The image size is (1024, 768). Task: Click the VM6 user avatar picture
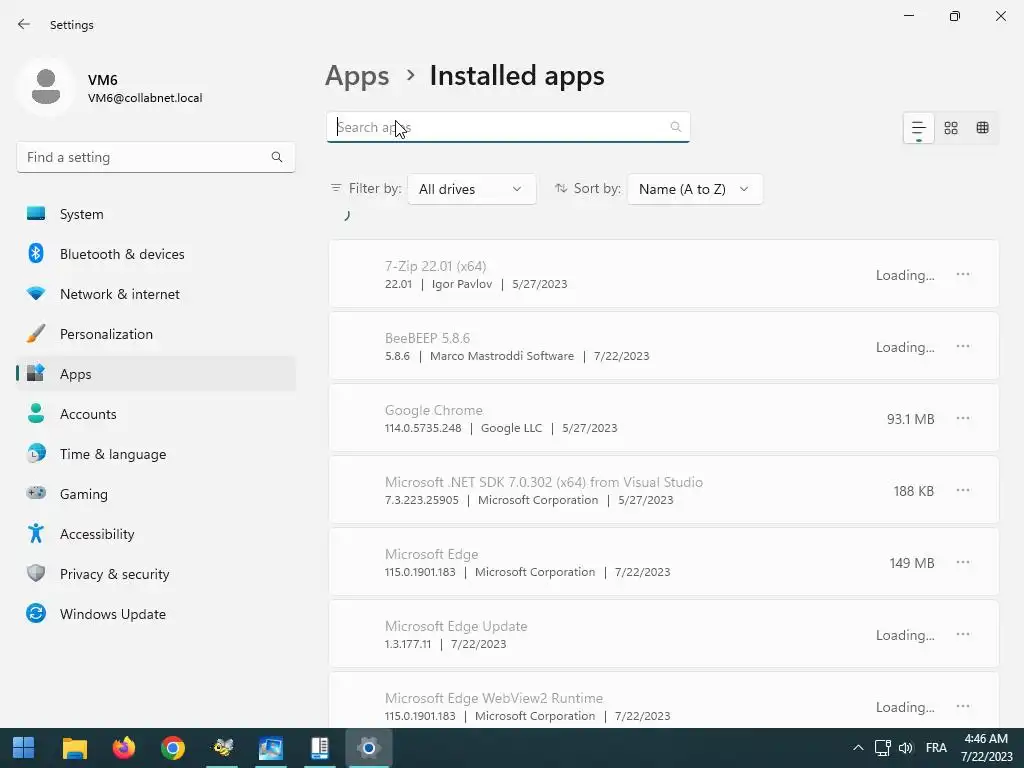click(x=46, y=87)
